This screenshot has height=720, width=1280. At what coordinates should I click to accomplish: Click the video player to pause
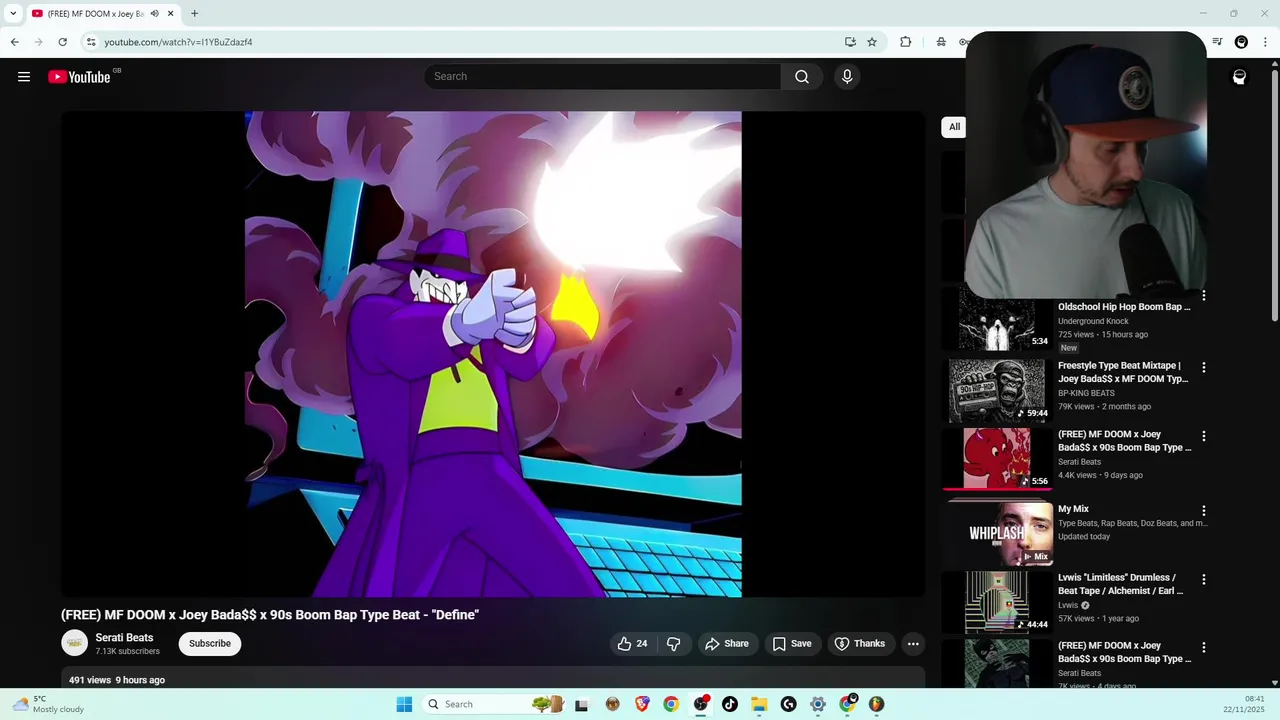pos(493,354)
